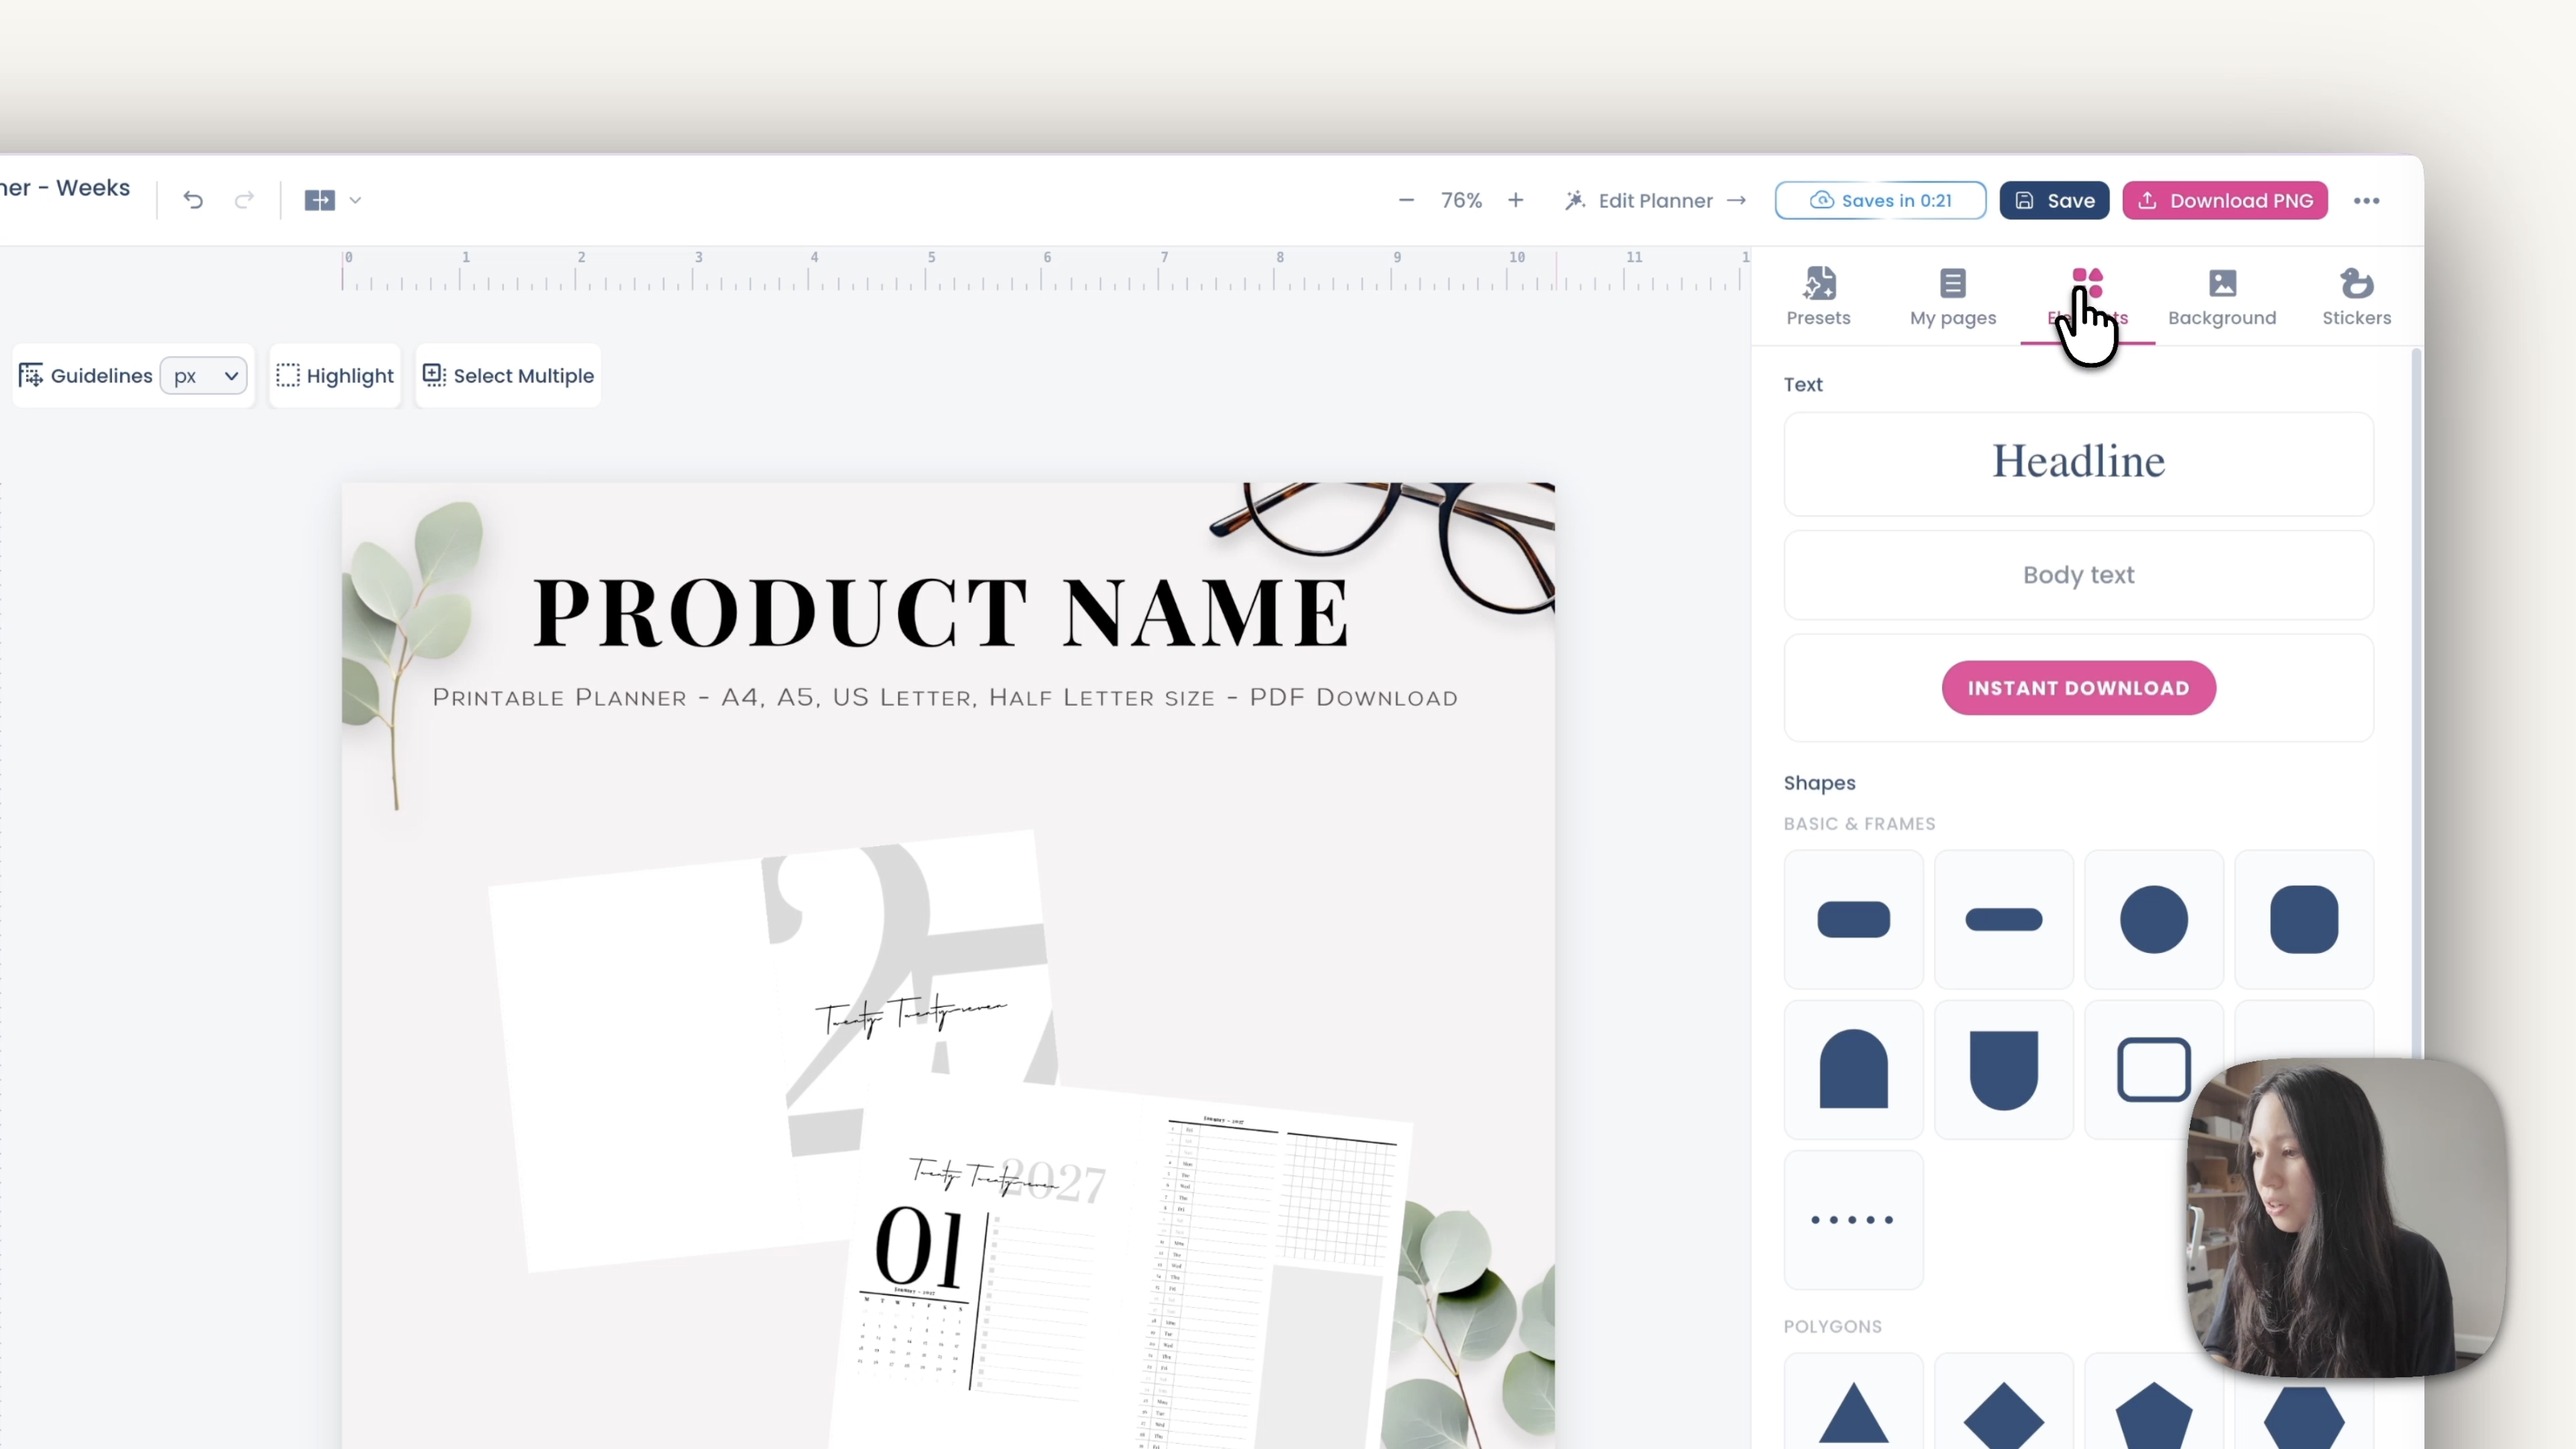Save the design
Screen dimensions: 2576x1449
pyautogui.click(x=2054, y=200)
